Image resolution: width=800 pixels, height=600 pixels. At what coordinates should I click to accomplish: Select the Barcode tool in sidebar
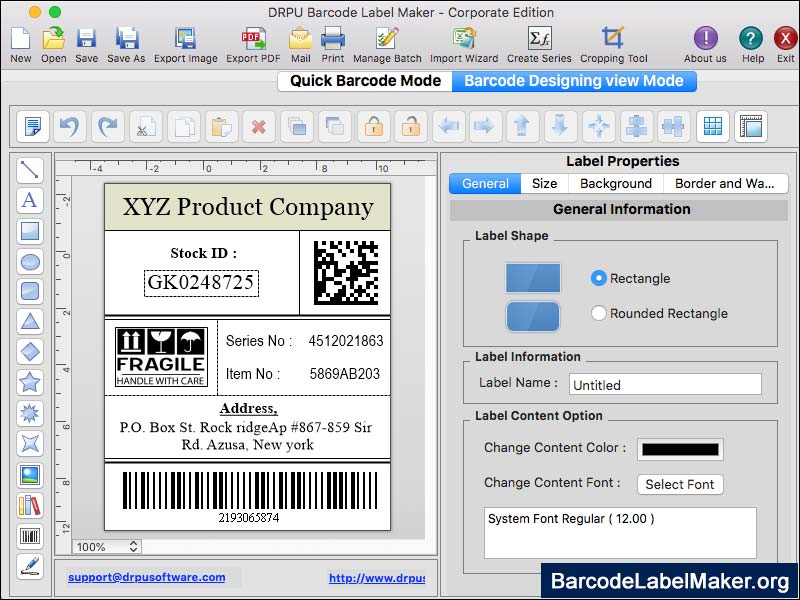(x=30, y=536)
